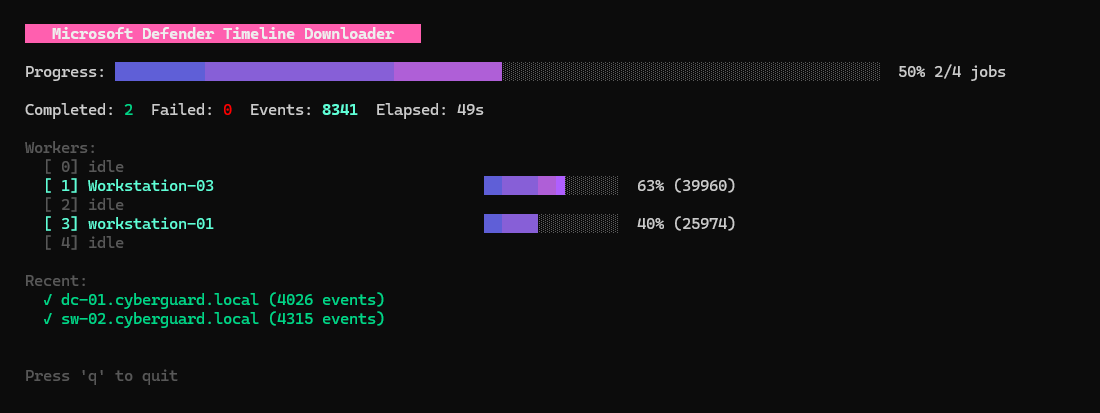Screen dimensions: 1100x413
Task: Click the Completed count value
Action: [x=128, y=110]
